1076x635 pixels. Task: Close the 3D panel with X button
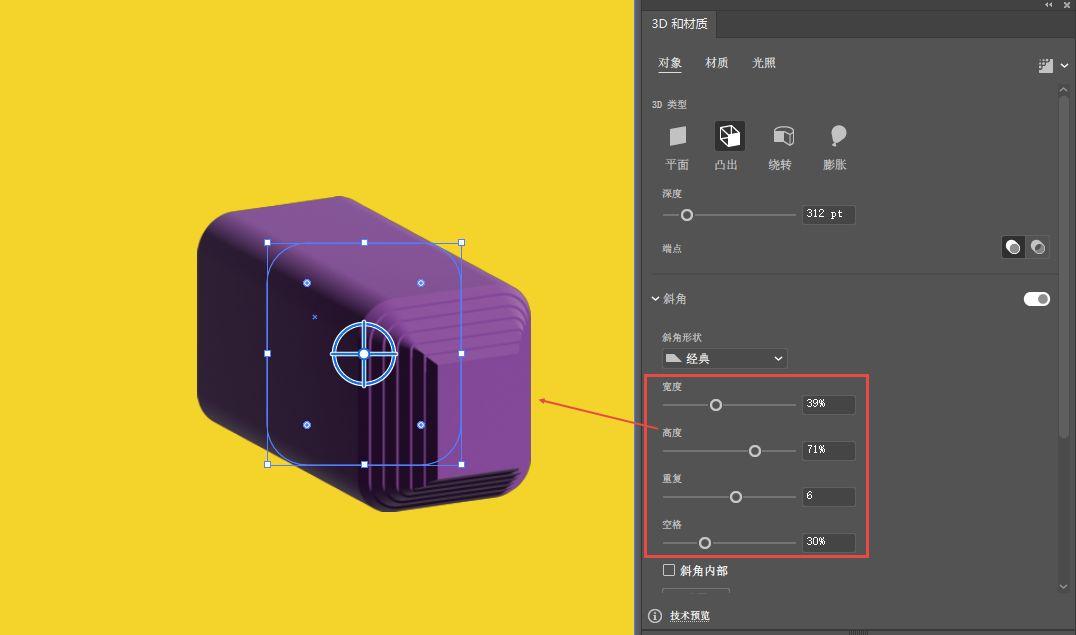1067,5
